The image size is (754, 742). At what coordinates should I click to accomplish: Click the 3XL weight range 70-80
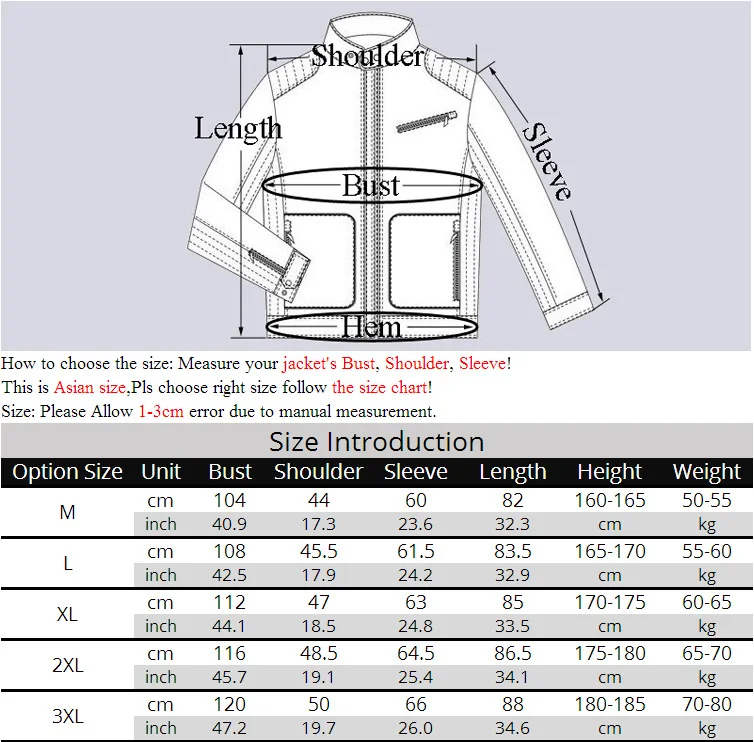tap(706, 704)
